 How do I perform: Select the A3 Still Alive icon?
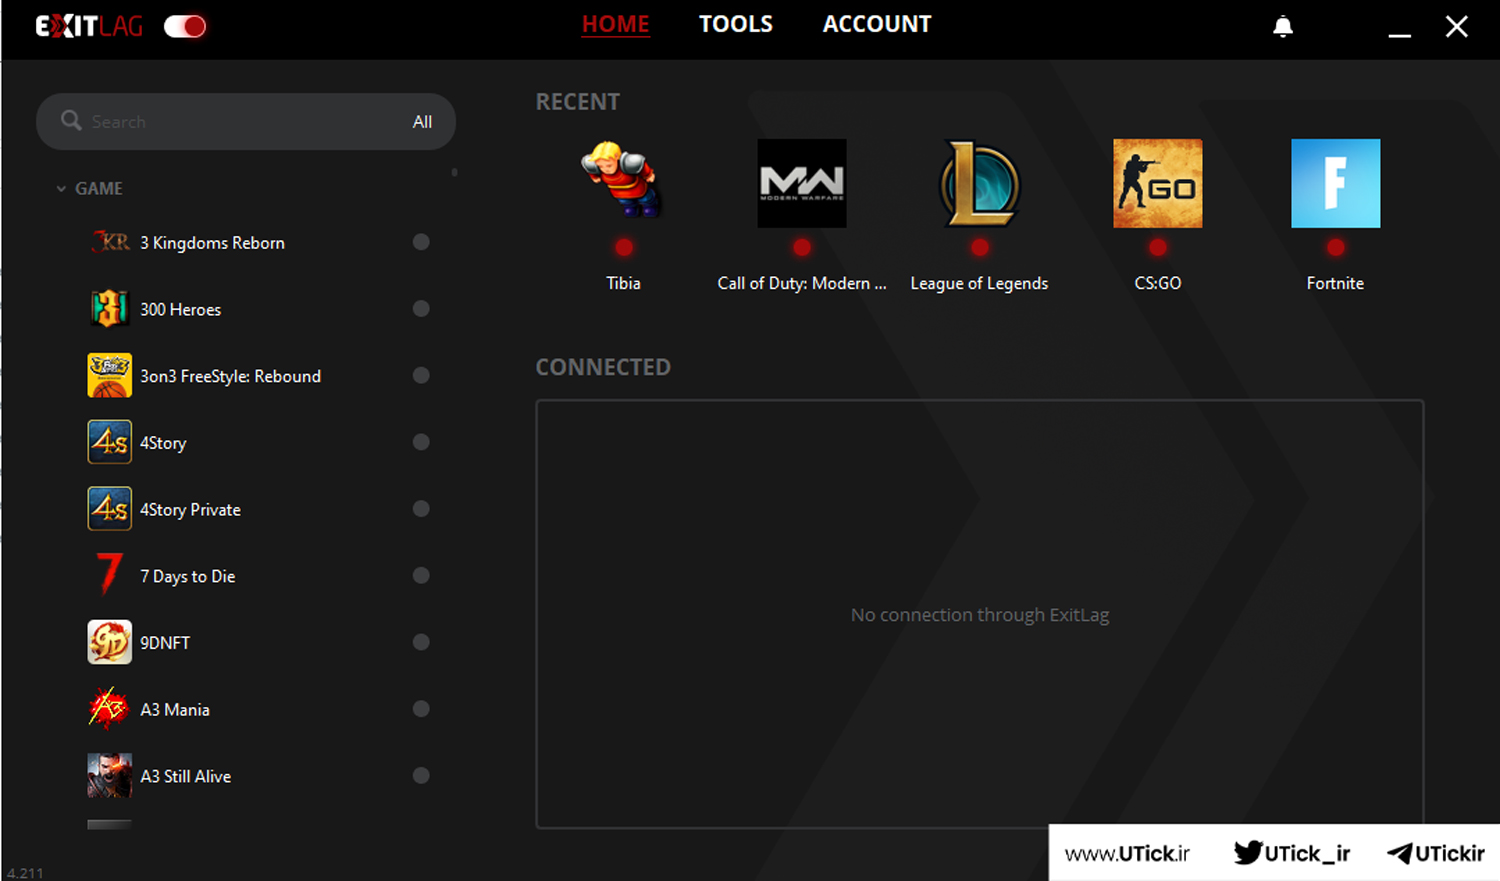110,776
